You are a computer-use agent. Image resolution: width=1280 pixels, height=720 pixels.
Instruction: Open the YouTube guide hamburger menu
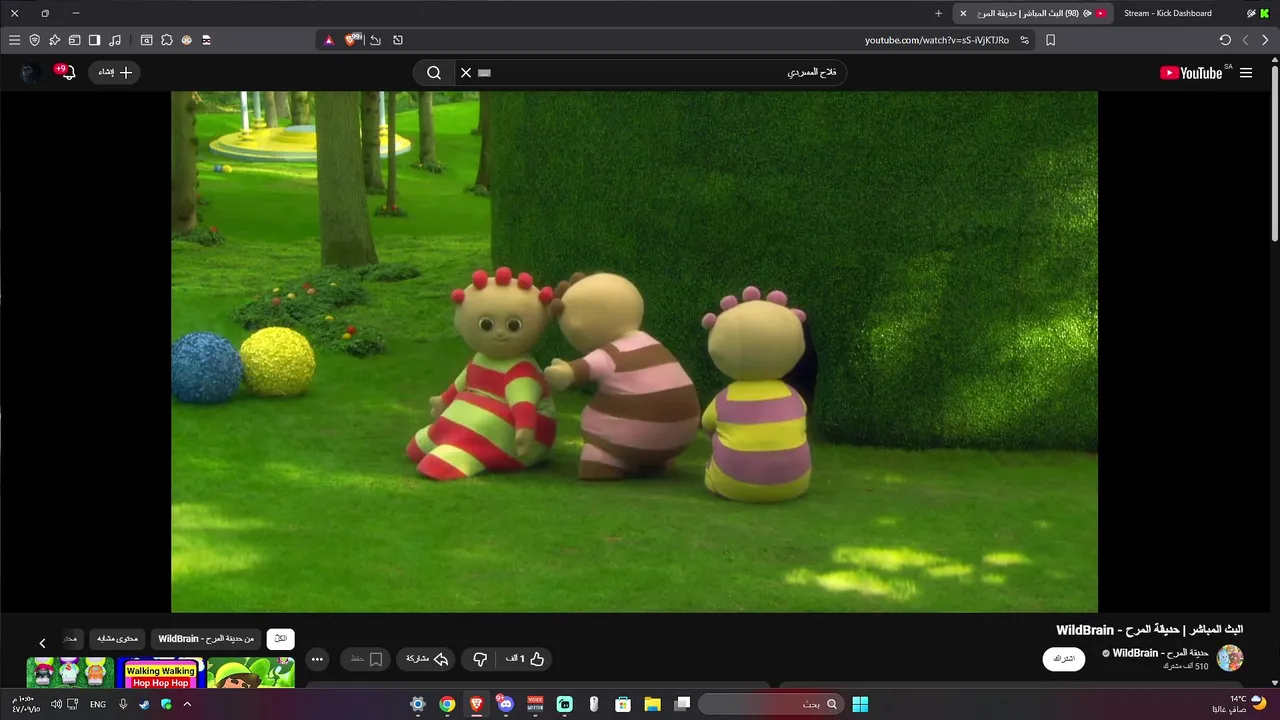[x=1246, y=73]
